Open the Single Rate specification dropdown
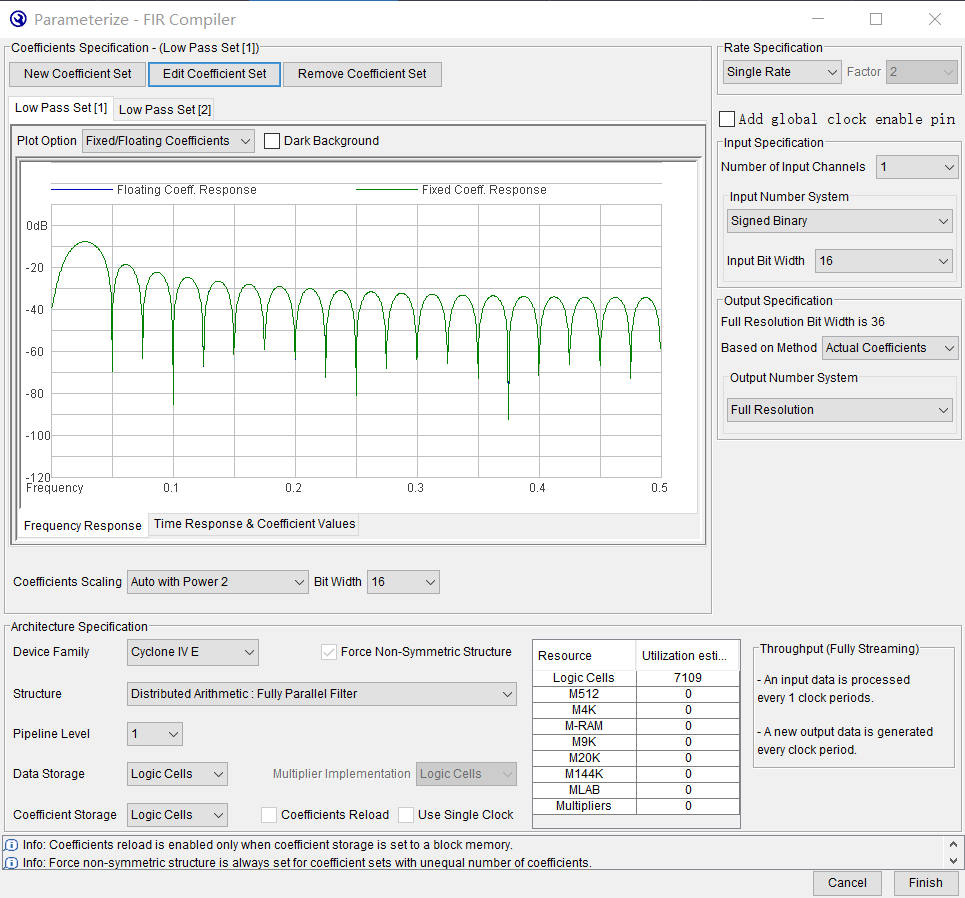This screenshot has height=898, width=965. 782,72
